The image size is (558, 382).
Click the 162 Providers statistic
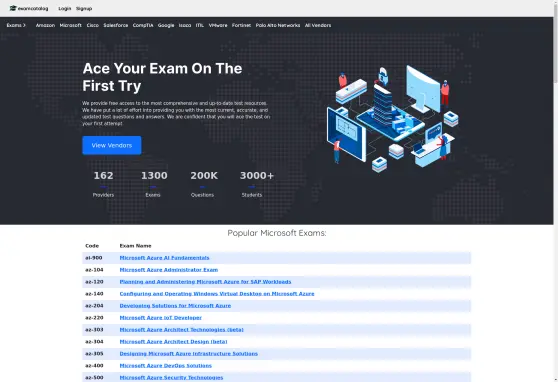pyautogui.click(x=103, y=184)
